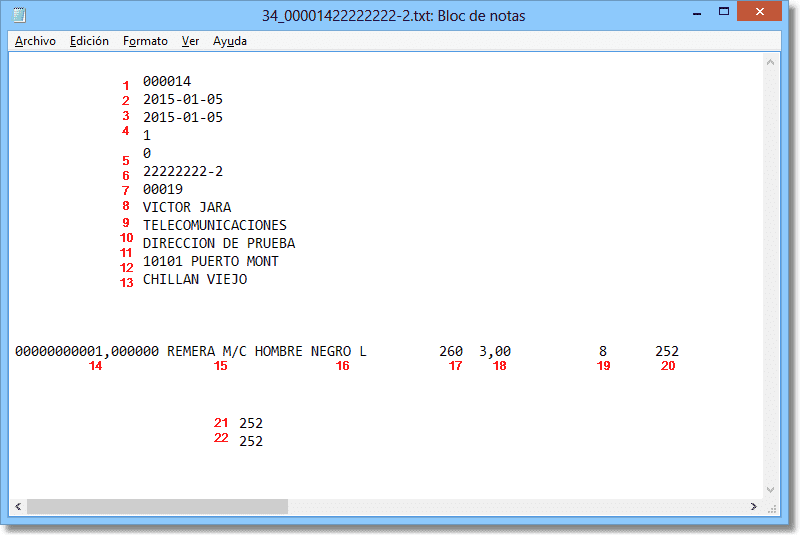Minimize the Bloc de notas window
This screenshot has width=801, height=537.
[x=697, y=12]
